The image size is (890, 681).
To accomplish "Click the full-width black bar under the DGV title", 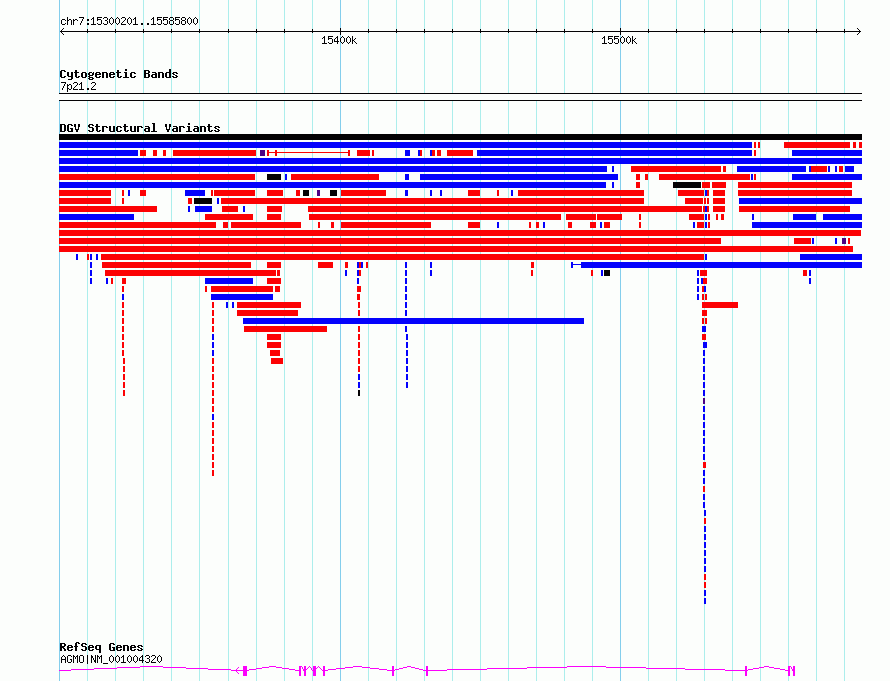I will pyautogui.click(x=460, y=137).
